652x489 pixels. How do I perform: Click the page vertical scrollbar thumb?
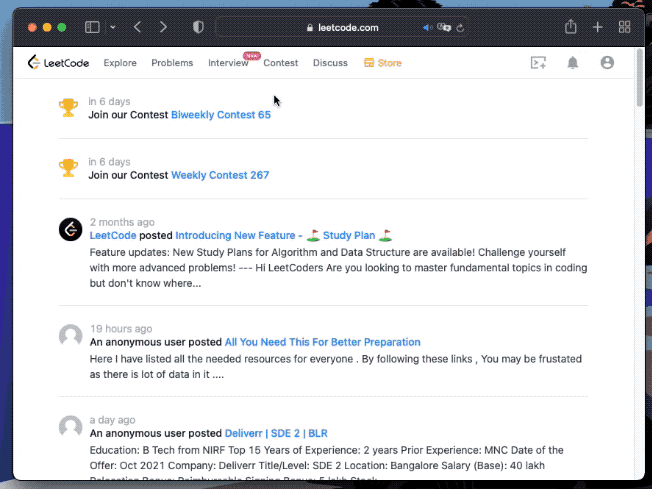[x=640, y=78]
